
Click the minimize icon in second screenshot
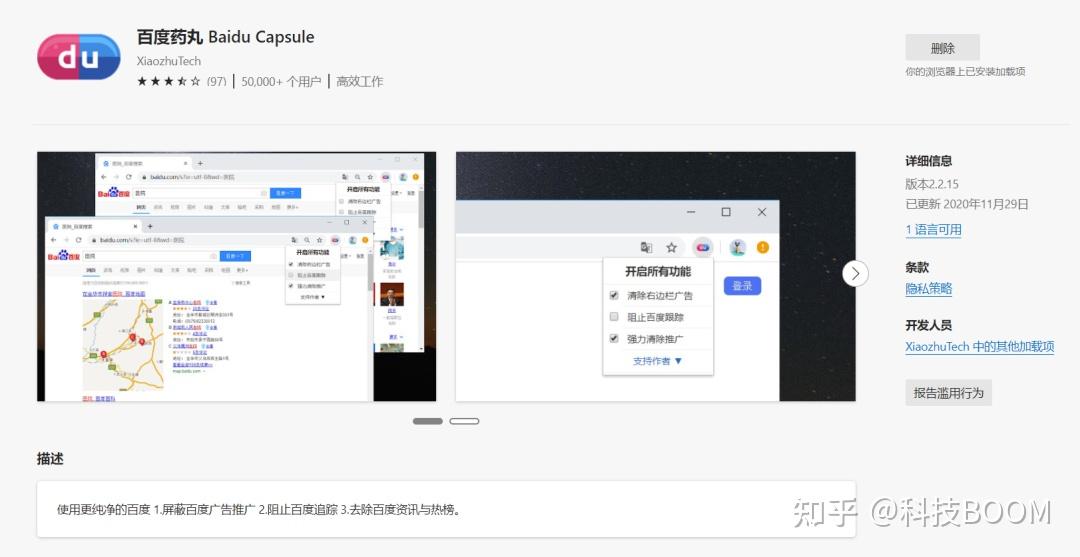pyautogui.click(x=691, y=212)
